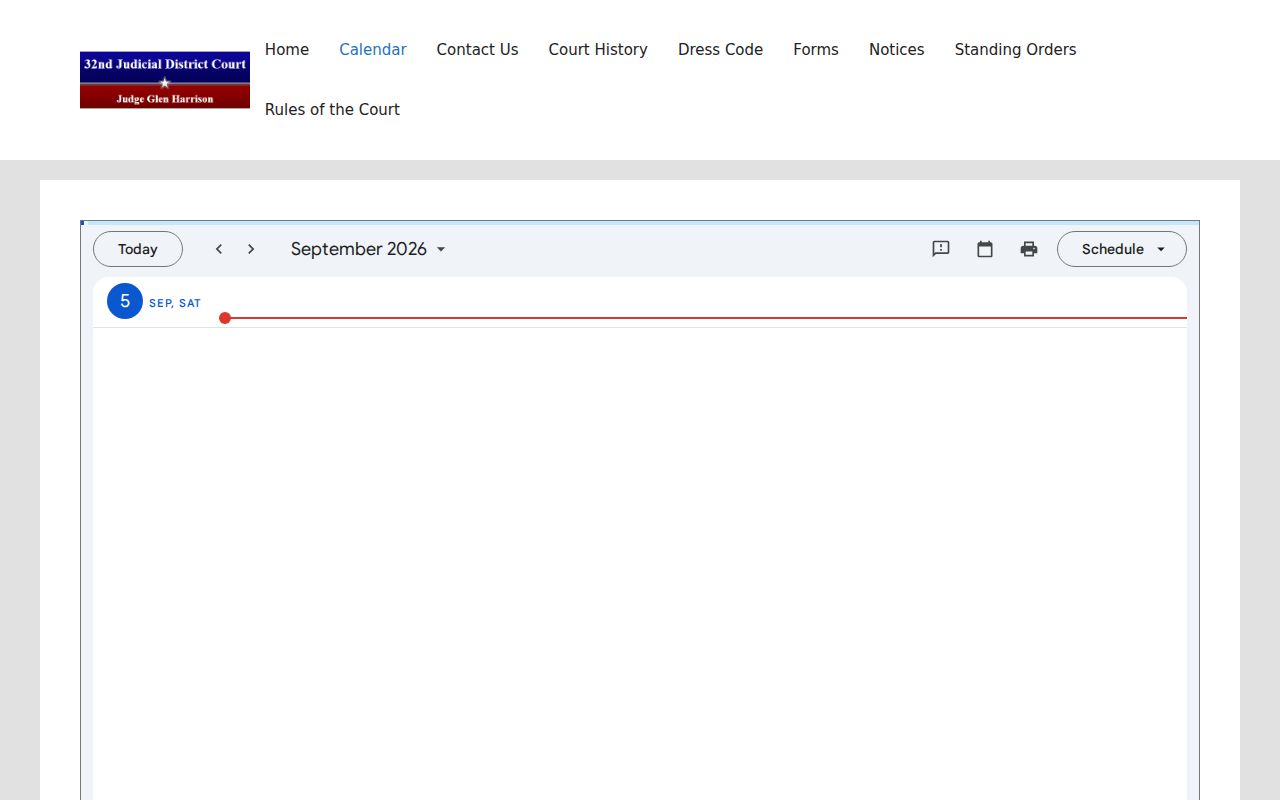Jump to Today in the calendar
This screenshot has height=800, width=1280.
[138, 249]
